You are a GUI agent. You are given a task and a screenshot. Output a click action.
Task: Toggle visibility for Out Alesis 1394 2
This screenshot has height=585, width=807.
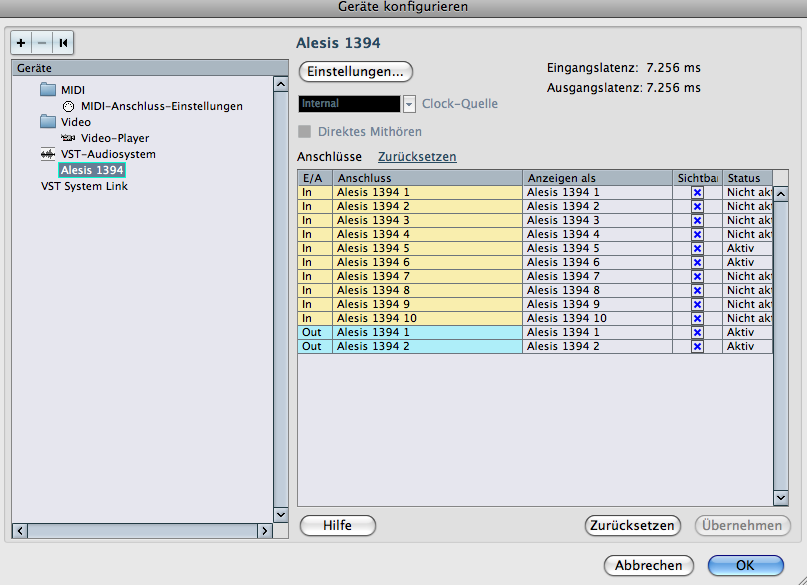coord(697,346)
